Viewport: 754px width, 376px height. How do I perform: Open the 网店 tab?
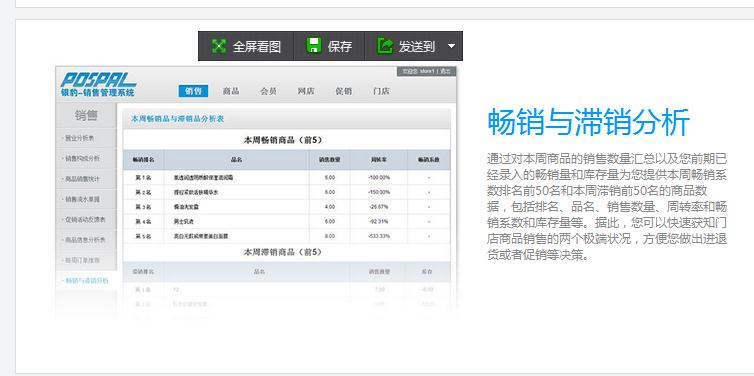(x=306, y=91)
